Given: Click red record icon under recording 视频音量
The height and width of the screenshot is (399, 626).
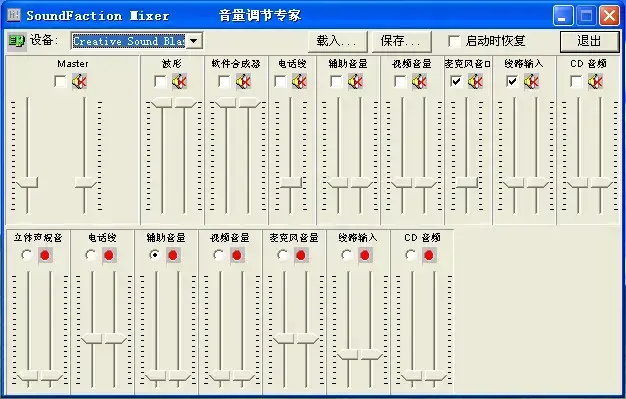Looking at the screenshot, I should pyautogui.click(x=237, y=255).
